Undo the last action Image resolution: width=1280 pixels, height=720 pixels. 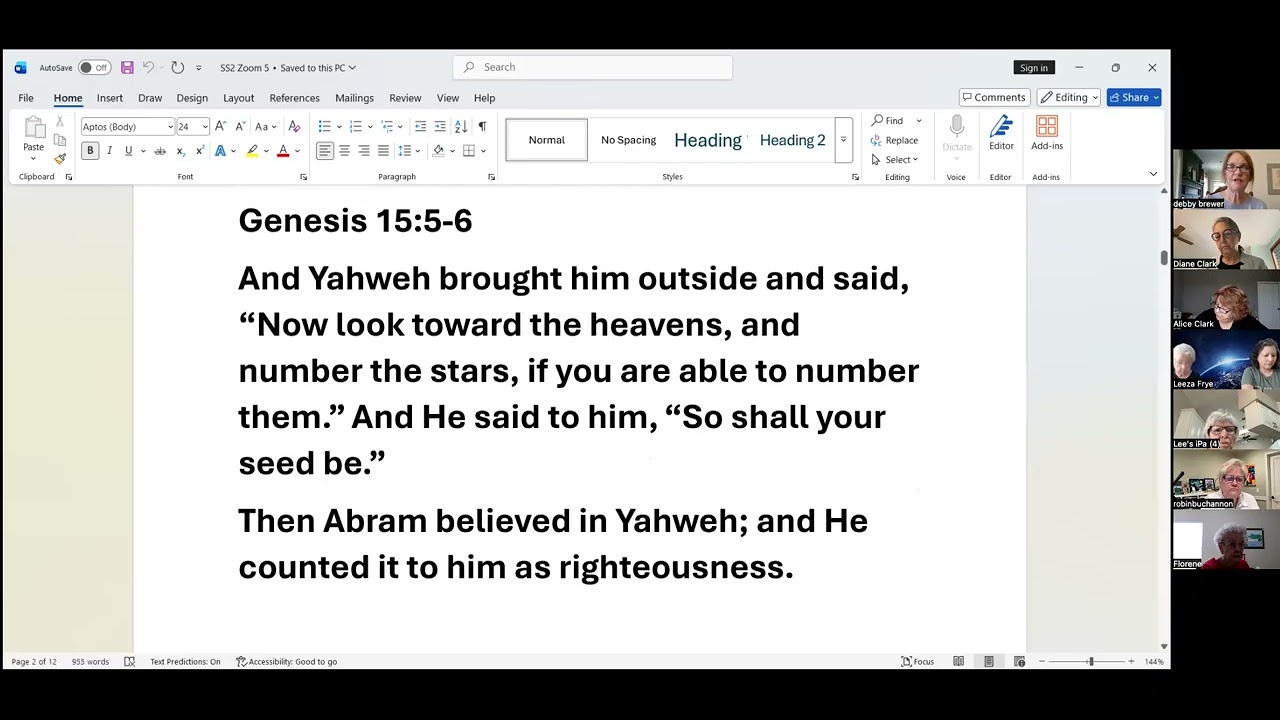click(x=148, y=67)
